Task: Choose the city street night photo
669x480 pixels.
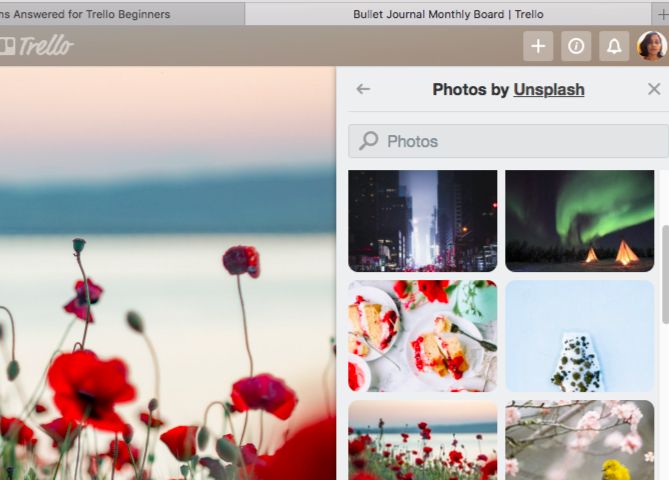Action: 422,220
